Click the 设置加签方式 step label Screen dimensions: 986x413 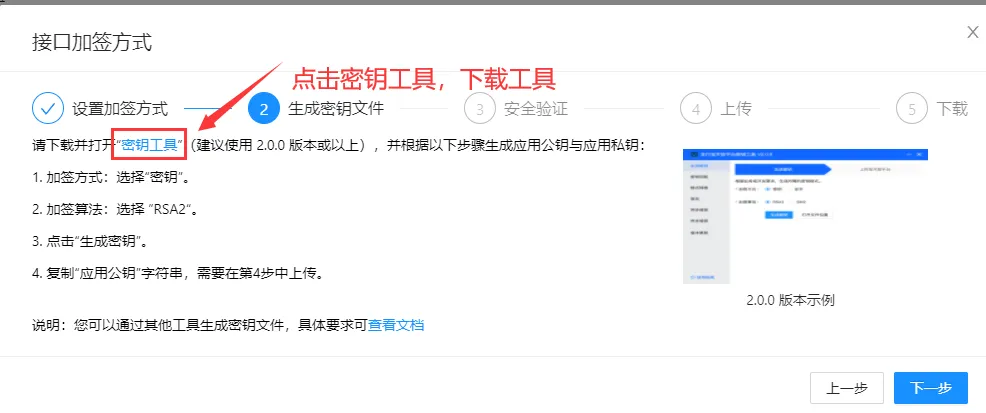(120, 108)
